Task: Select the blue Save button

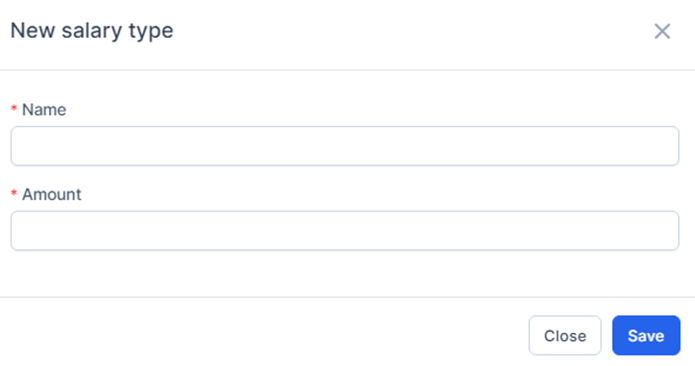Action: [646, 335]
